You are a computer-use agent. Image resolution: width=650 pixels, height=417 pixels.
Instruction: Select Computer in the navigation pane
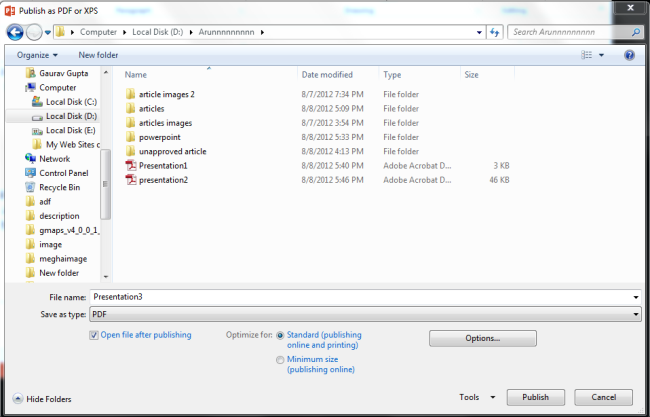[51, 88]
